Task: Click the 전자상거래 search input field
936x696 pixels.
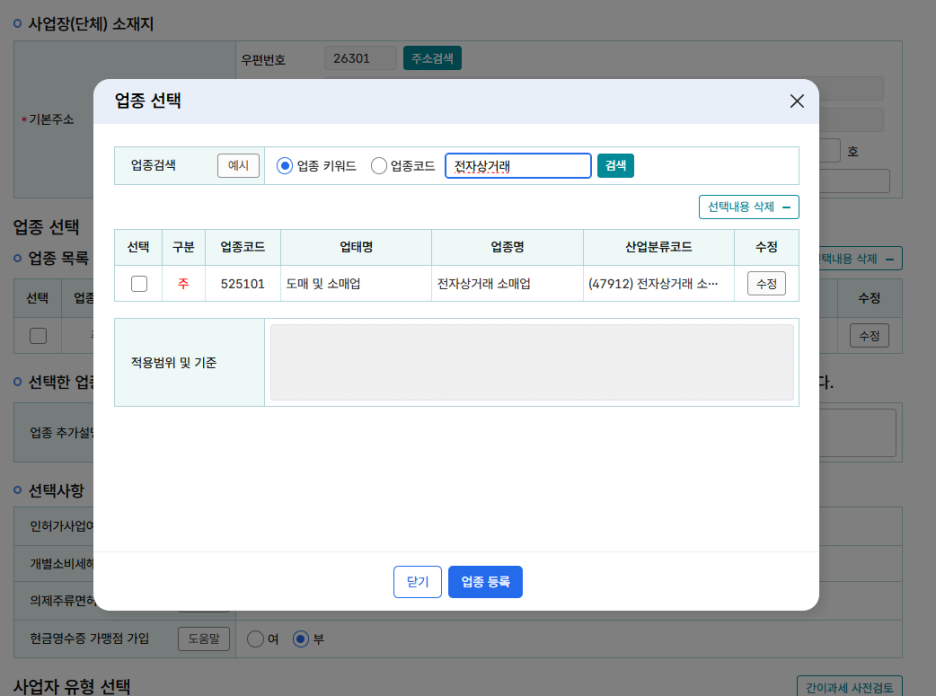Action: 518,166
